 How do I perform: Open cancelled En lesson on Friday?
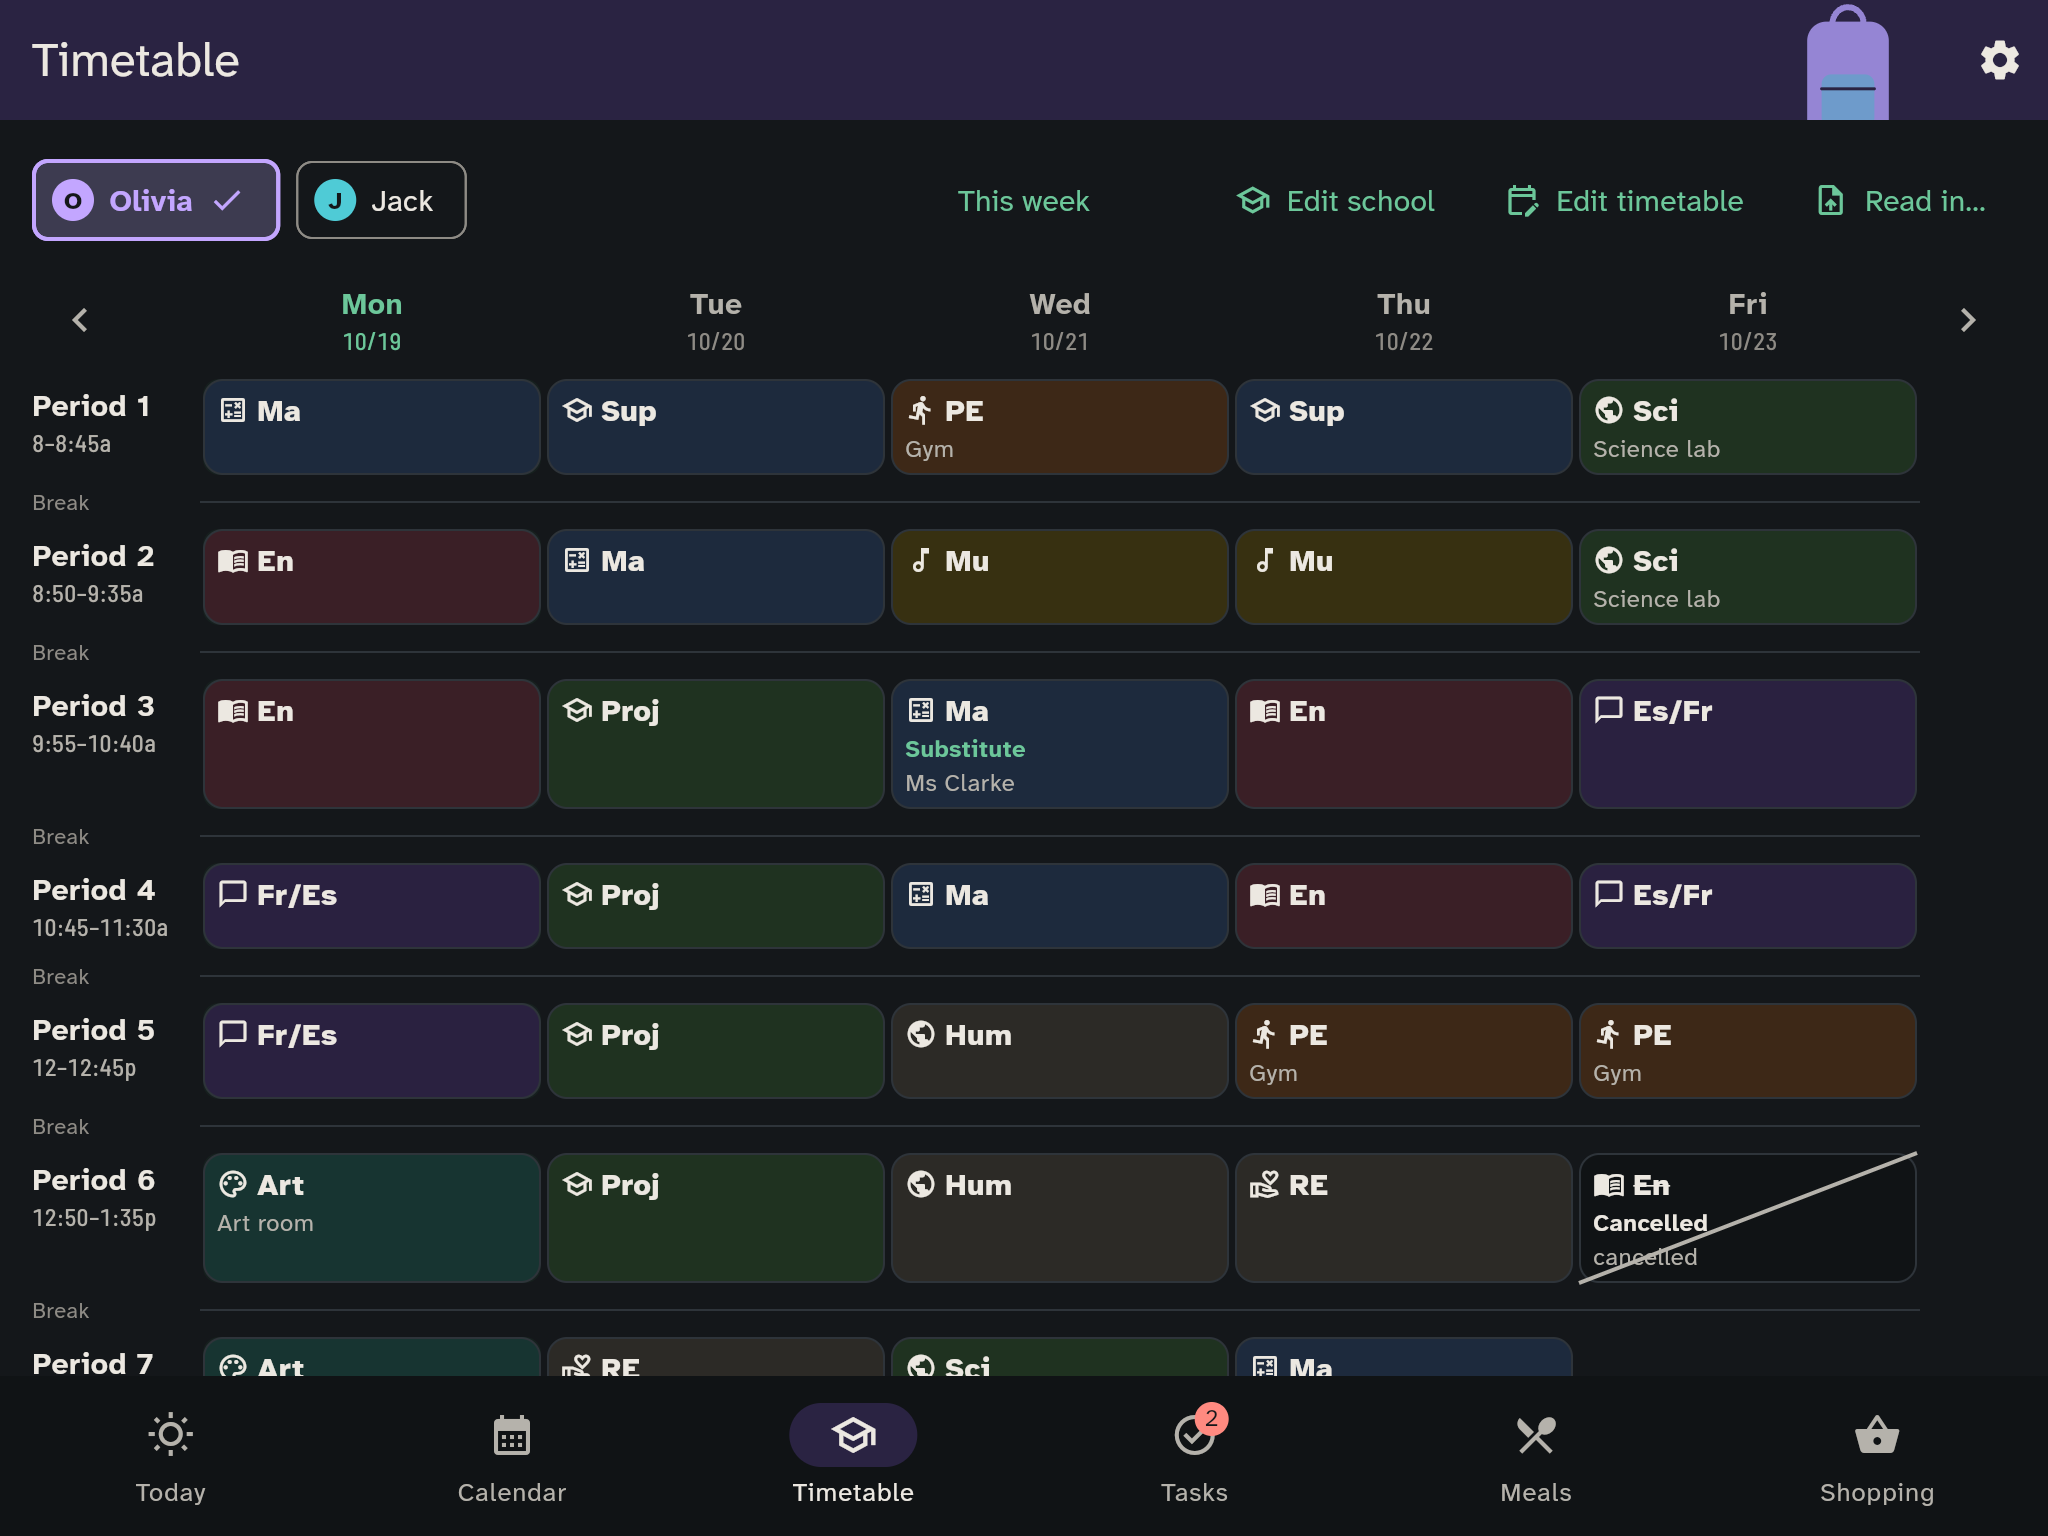click(x=1748, y=1218)
